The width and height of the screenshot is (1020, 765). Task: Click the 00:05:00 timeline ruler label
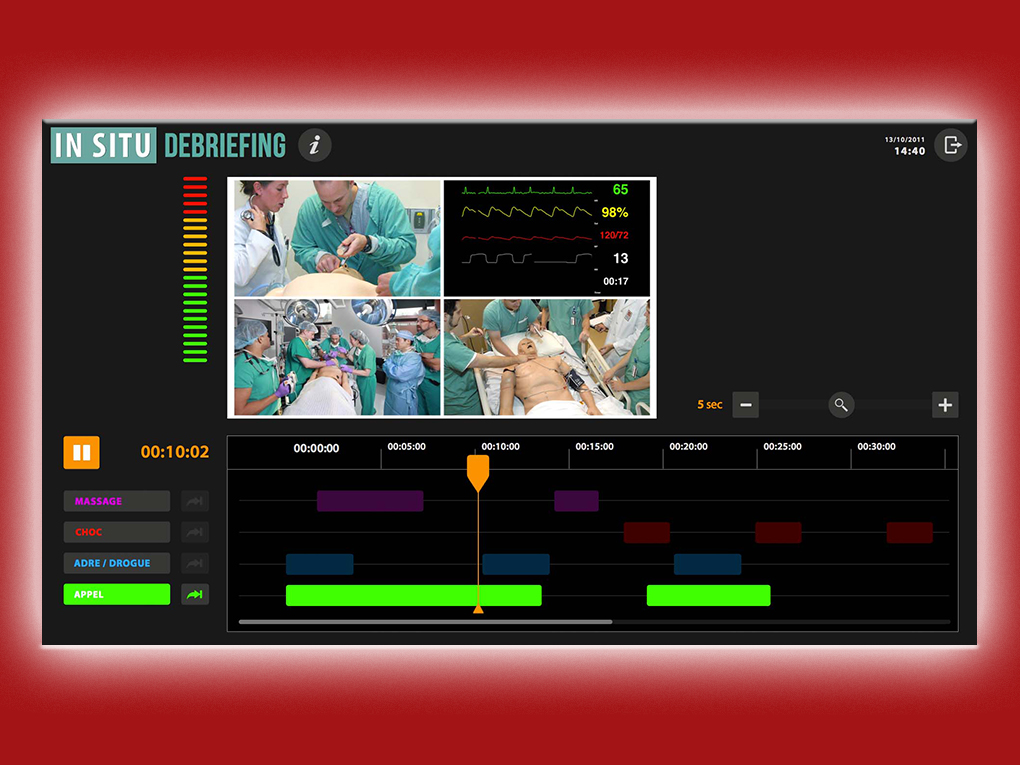(407, 446)
